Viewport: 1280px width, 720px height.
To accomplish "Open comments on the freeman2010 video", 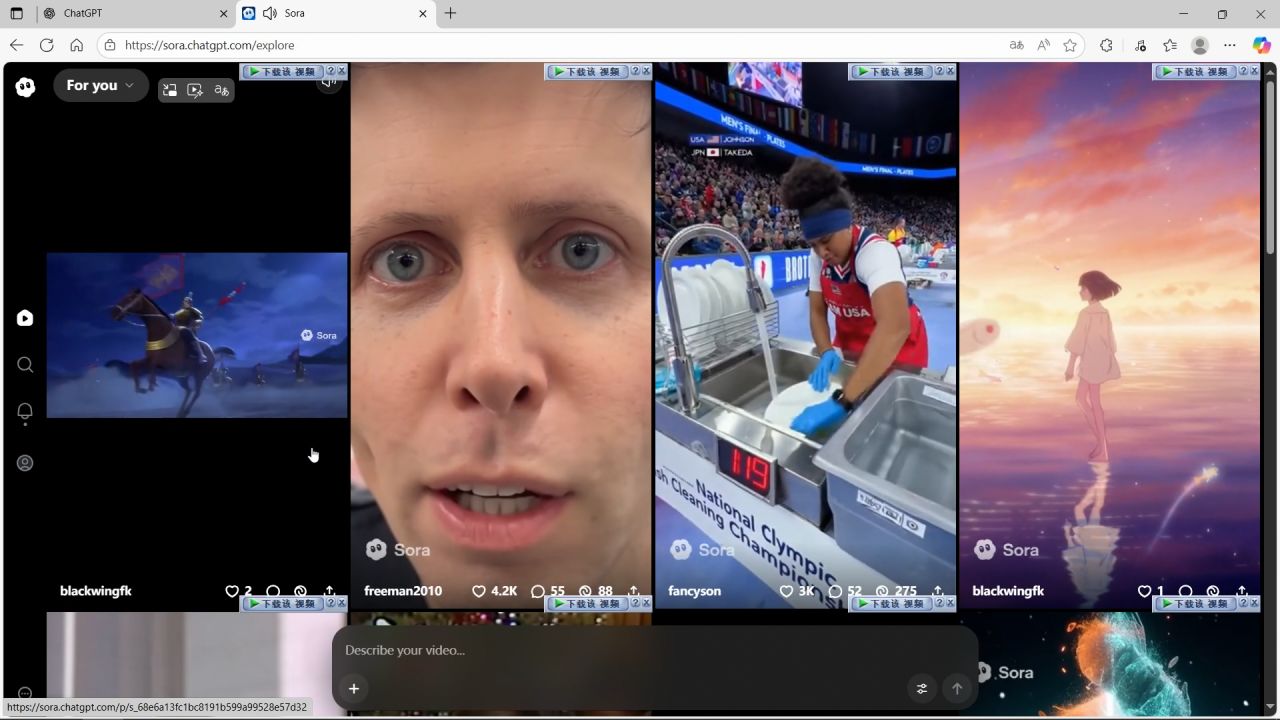I will pos(538,591).
